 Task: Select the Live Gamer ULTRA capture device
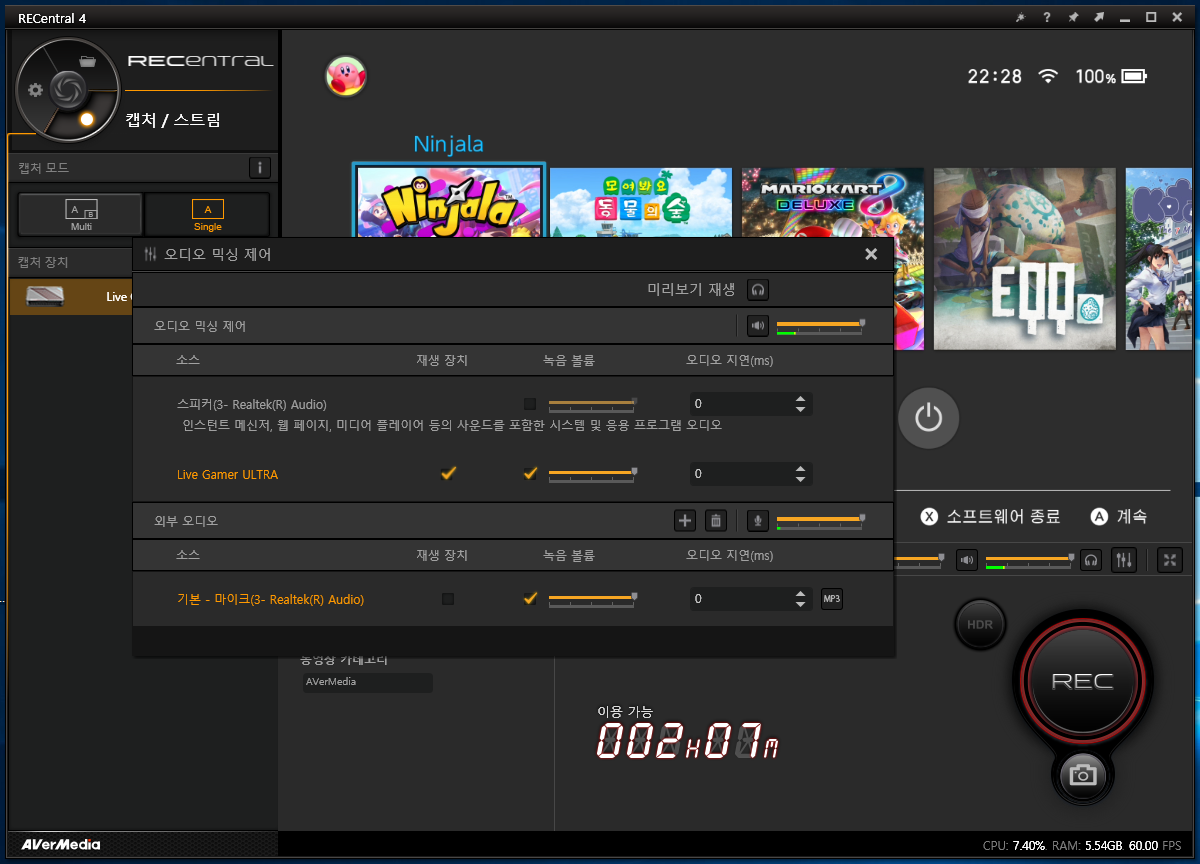point(71,297)
